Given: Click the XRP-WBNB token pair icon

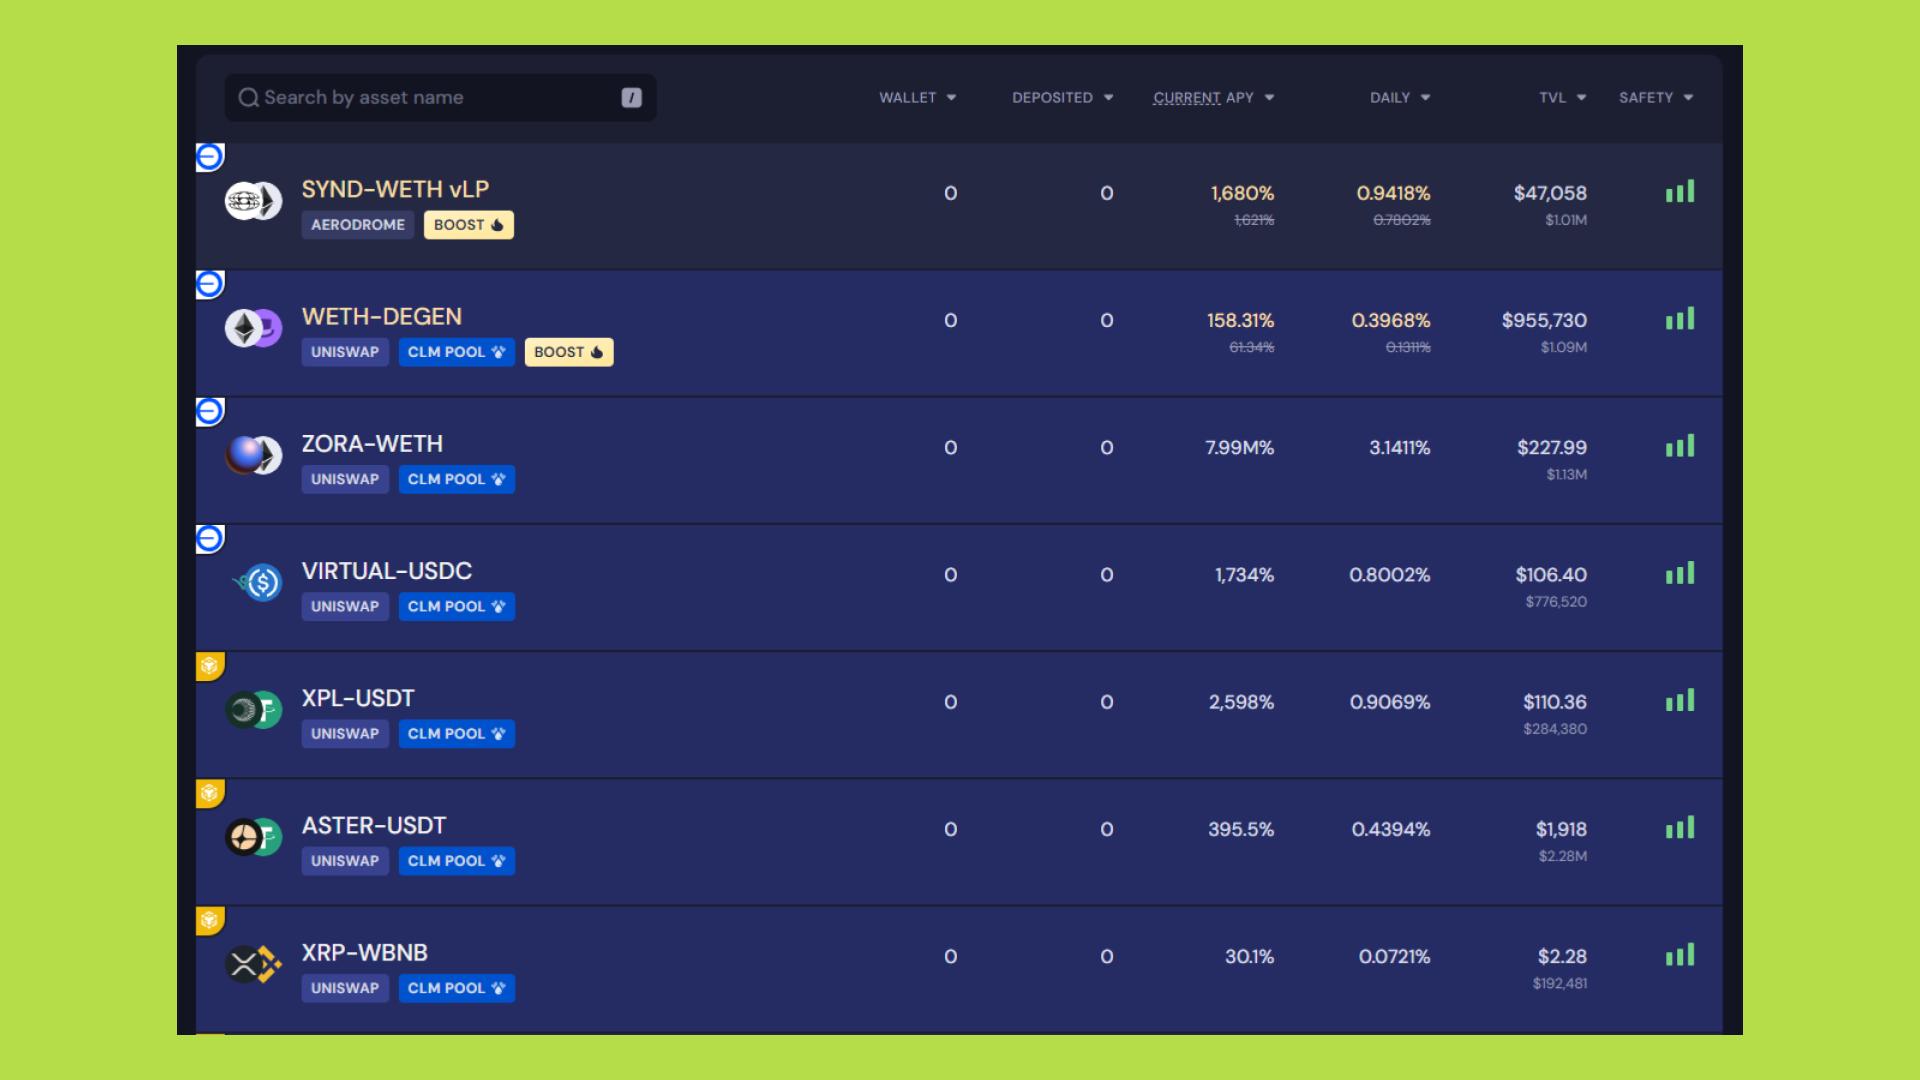Looking at the screenshot, I should click(253, 964).
